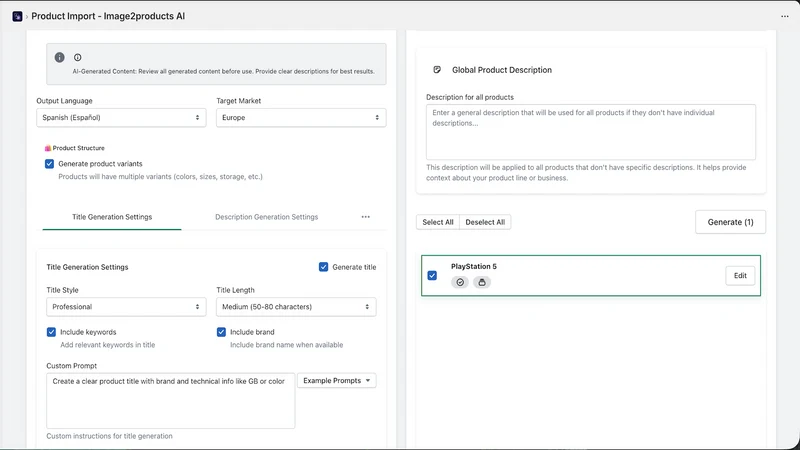Viewport: 800px width, 450px height.
Task: Focus the Description for all products textarea
Action: click(591, 132)
